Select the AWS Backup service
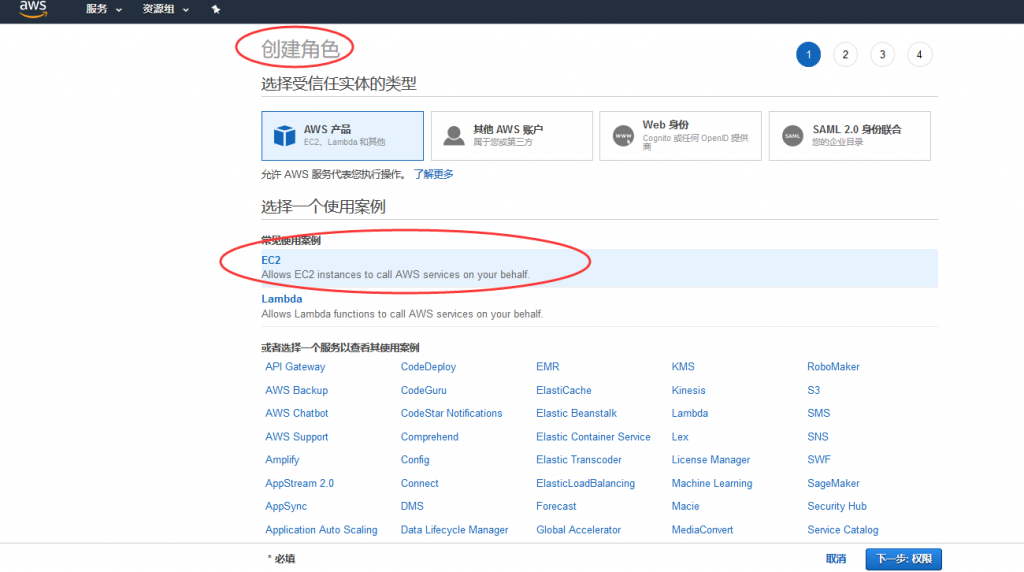The image size is (1024, 572). 296,390
